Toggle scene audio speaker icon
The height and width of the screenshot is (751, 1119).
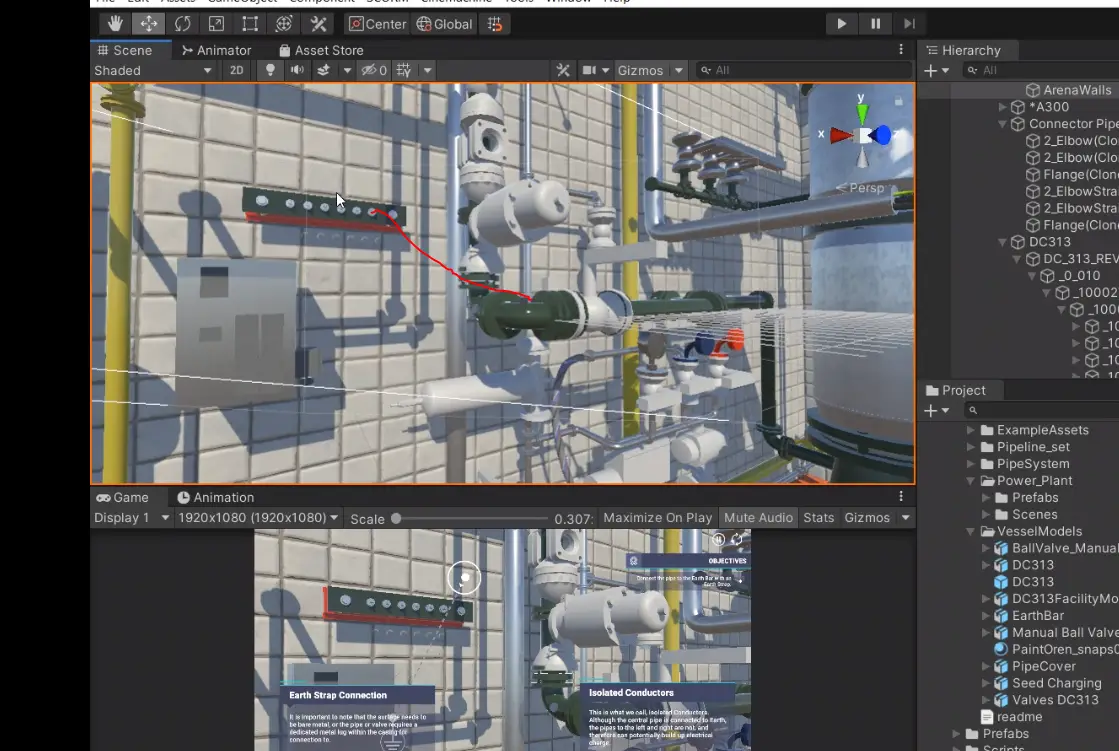pos(297,70)
